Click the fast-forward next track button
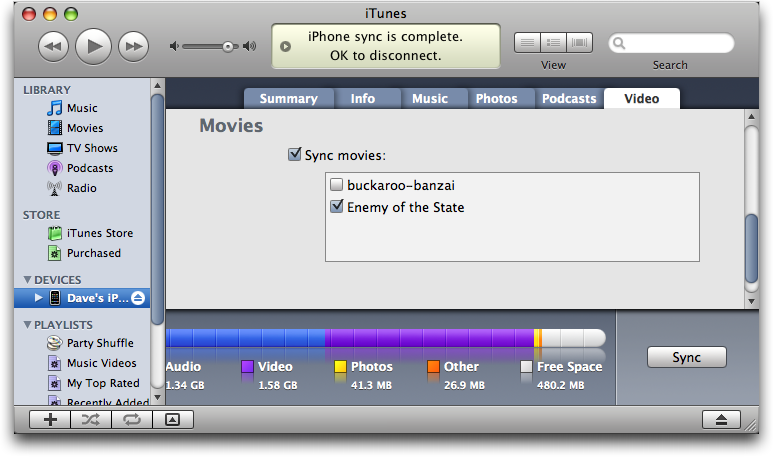The height and width of the screenshot is (457, 773). click(133, 46)
